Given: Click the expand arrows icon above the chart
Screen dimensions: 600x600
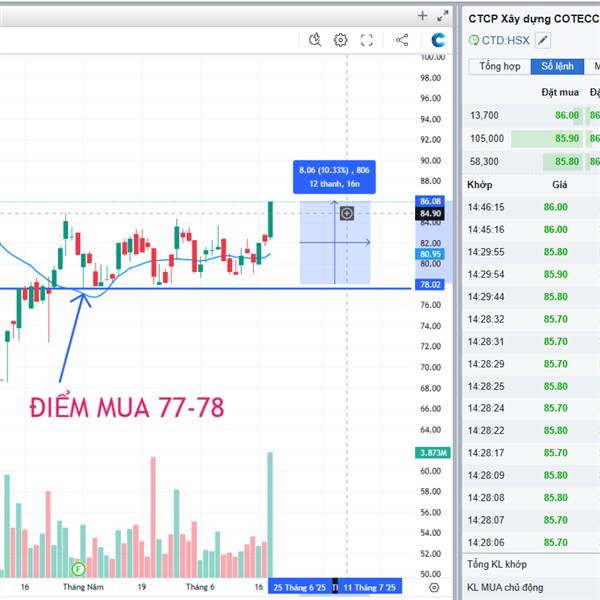Looking at the screenshot, I should click(x=443, y=16).
